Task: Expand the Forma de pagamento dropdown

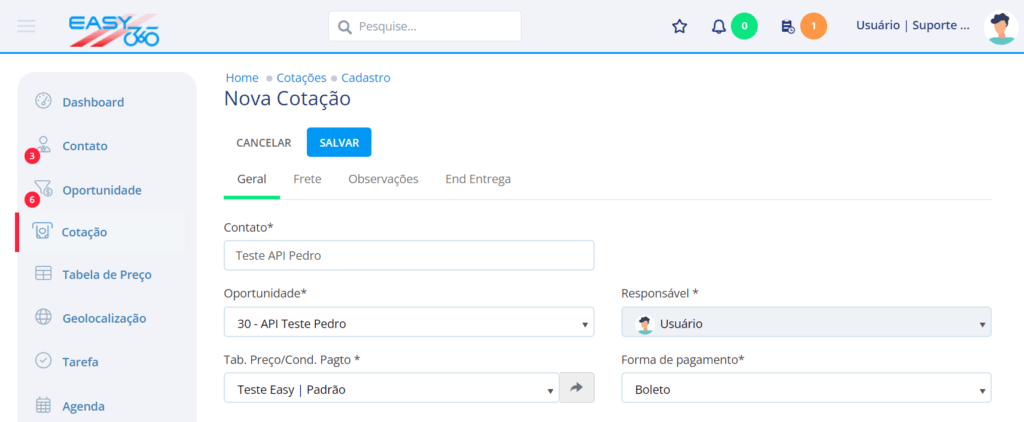Action: 807,387
